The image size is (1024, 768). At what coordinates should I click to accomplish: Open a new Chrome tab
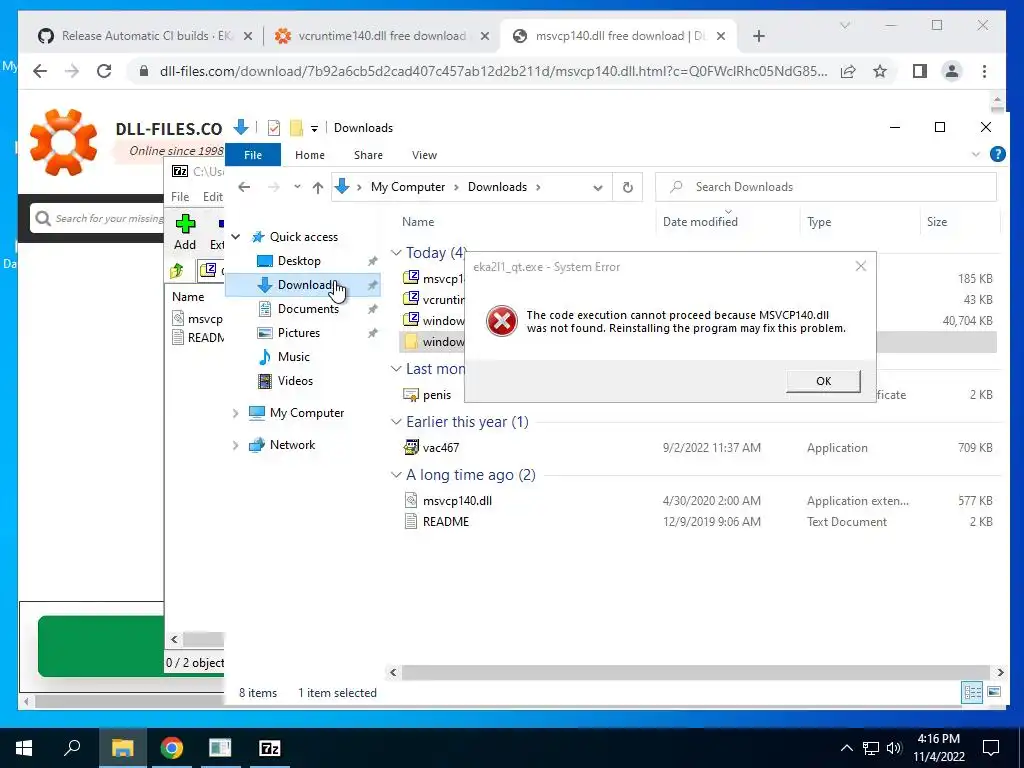click(x=758, y=36)
